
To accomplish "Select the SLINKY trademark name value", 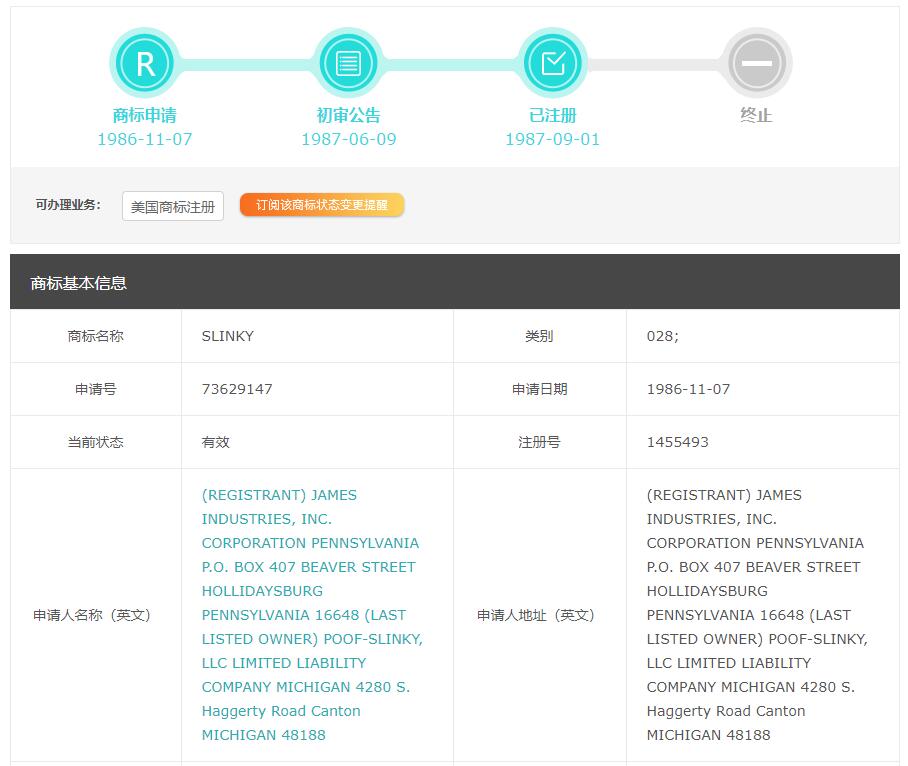I will click(228, 336).
